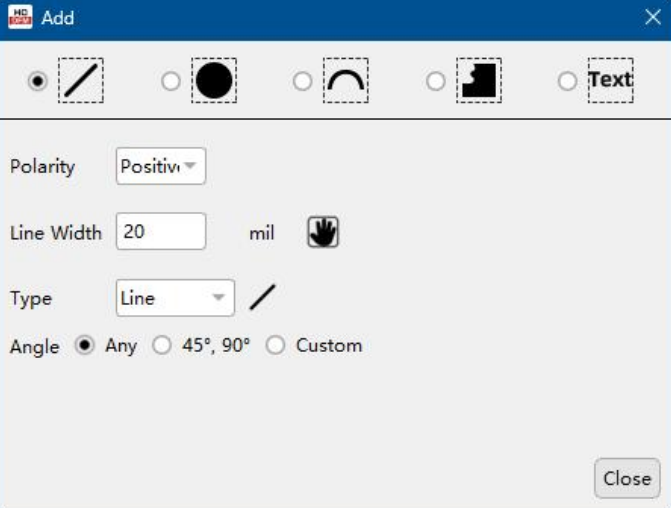The image size is (671, 508).
Task: Choose the Custom angle radio button
Action: [276, 346]
